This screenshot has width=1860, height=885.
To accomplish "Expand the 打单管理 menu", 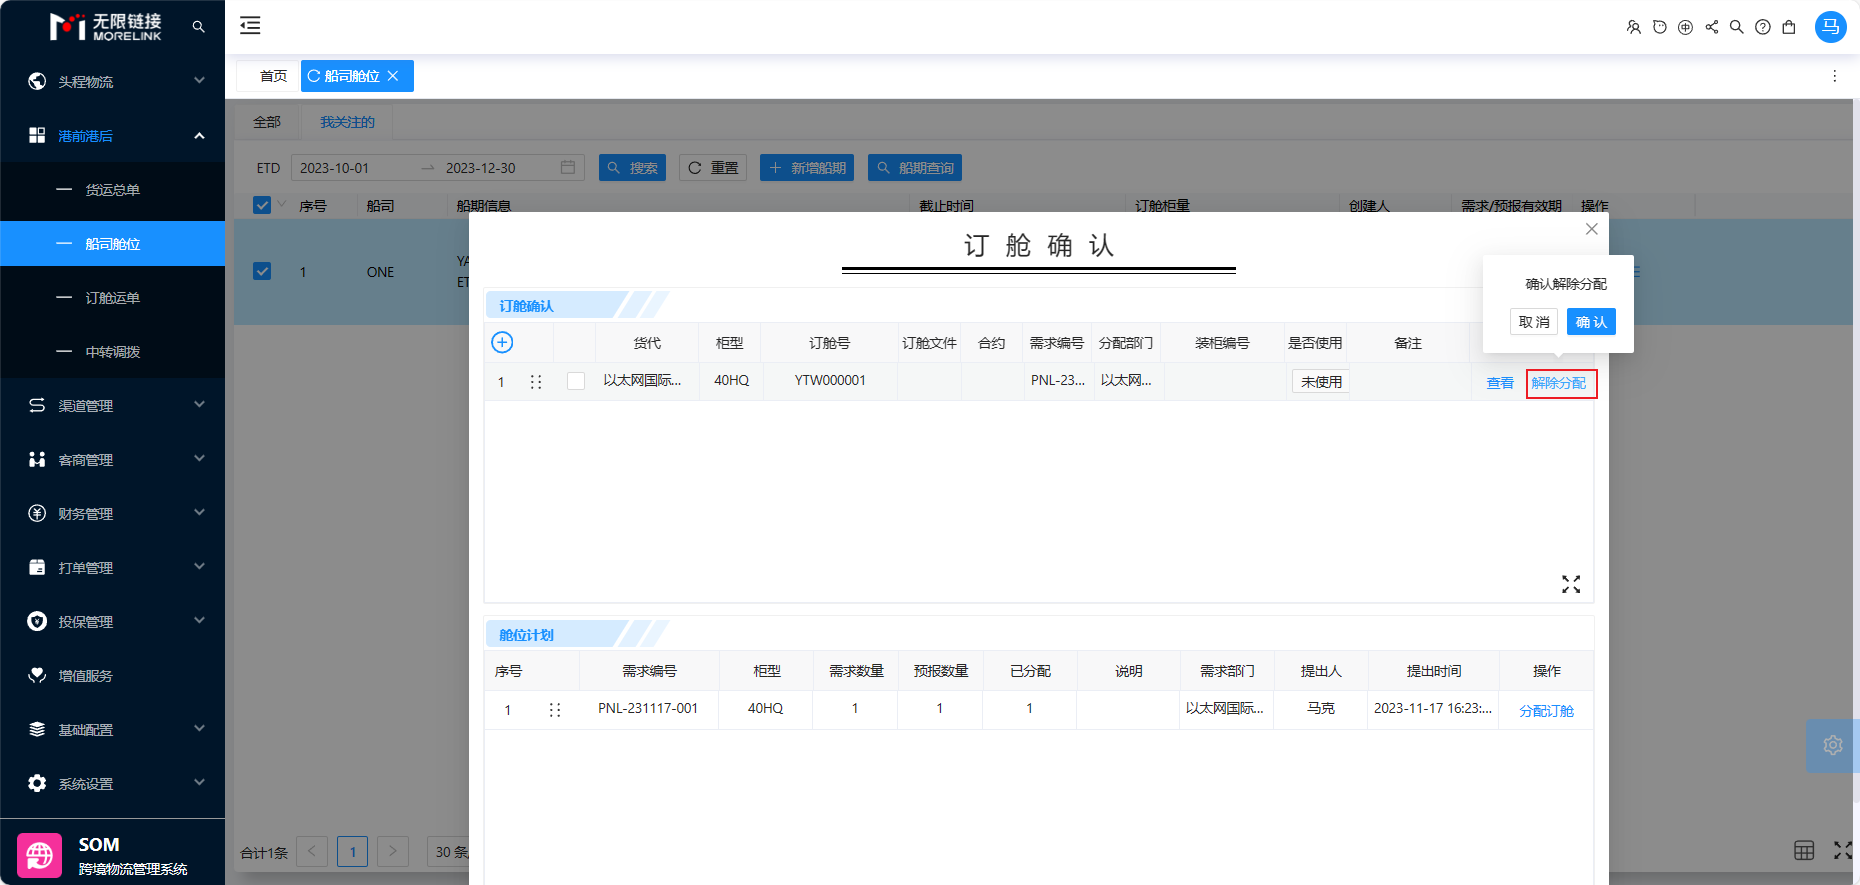I will [112, 567].
